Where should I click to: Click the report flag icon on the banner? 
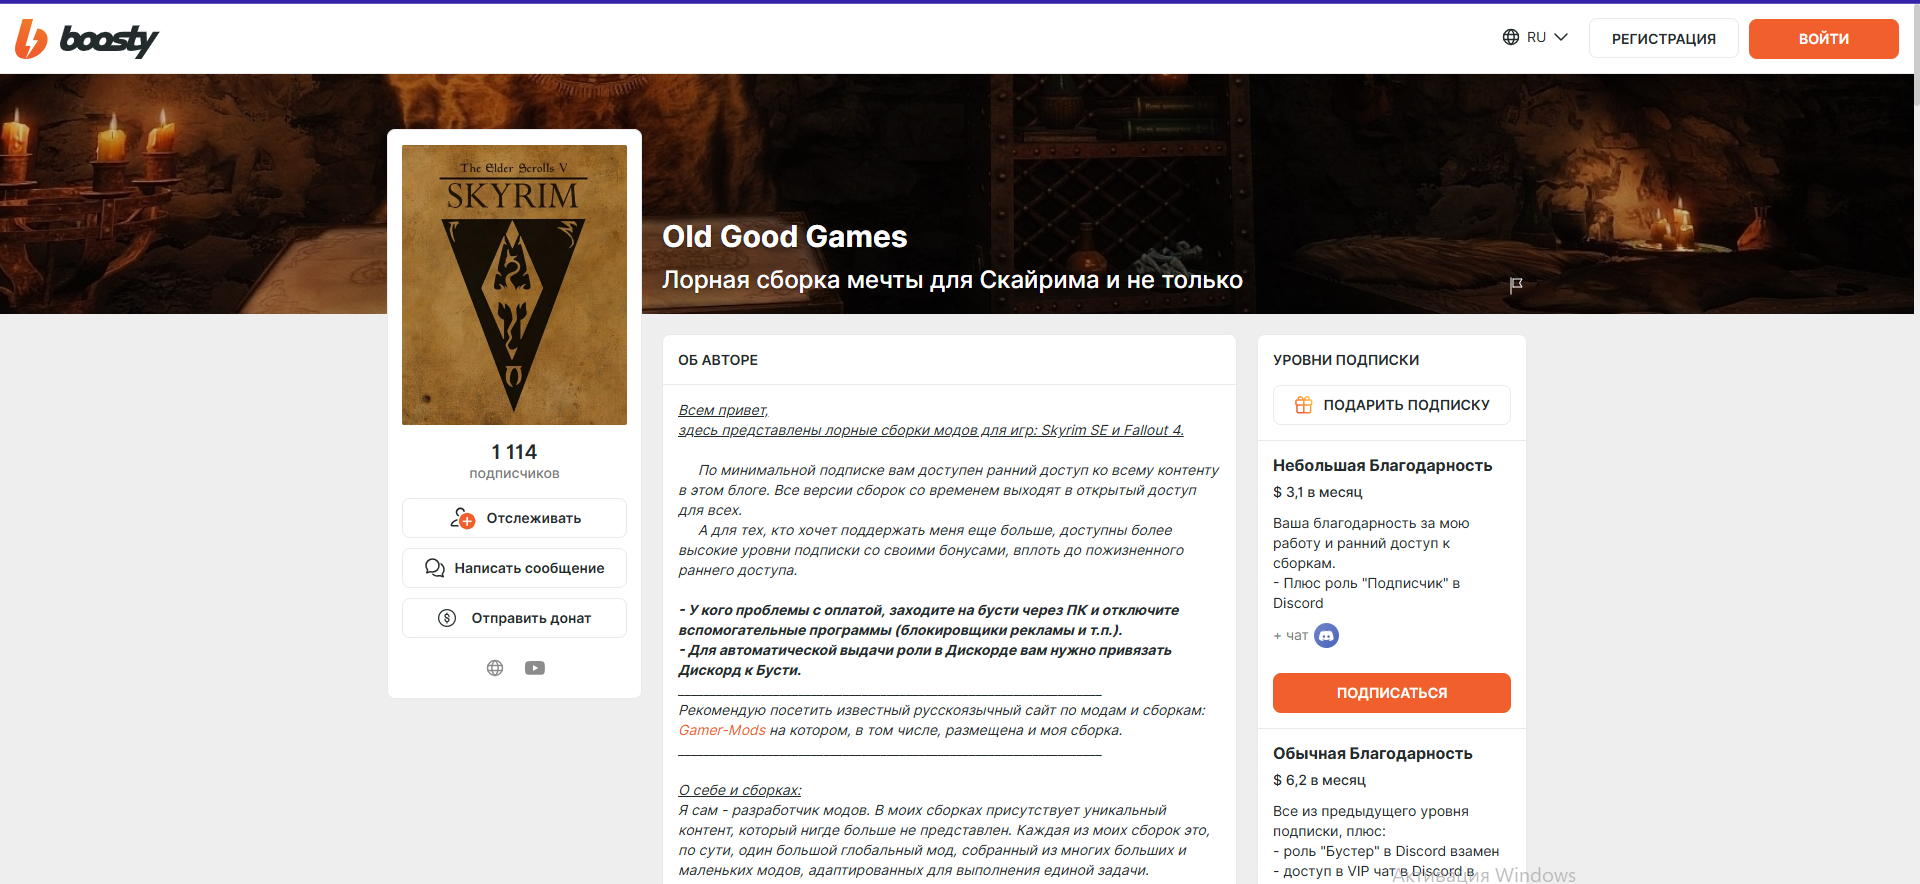point(1516,285)
